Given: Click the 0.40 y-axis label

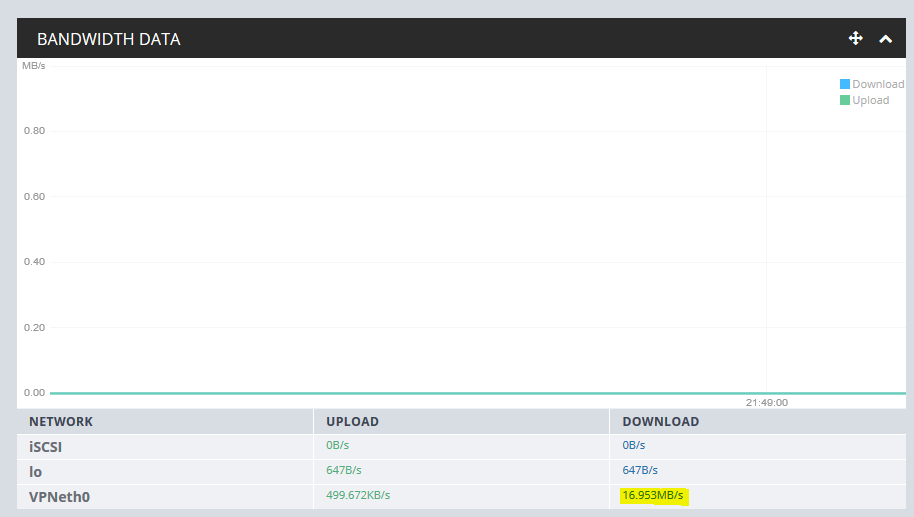Looking at the screenshot, I should [x=34, y=262].
